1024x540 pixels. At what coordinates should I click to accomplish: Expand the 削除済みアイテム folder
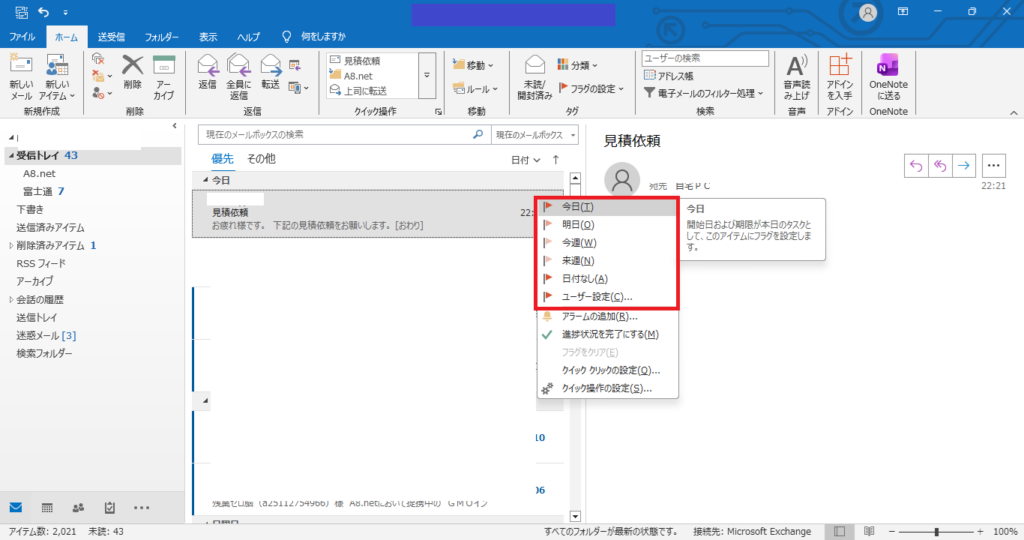[11, 245]
